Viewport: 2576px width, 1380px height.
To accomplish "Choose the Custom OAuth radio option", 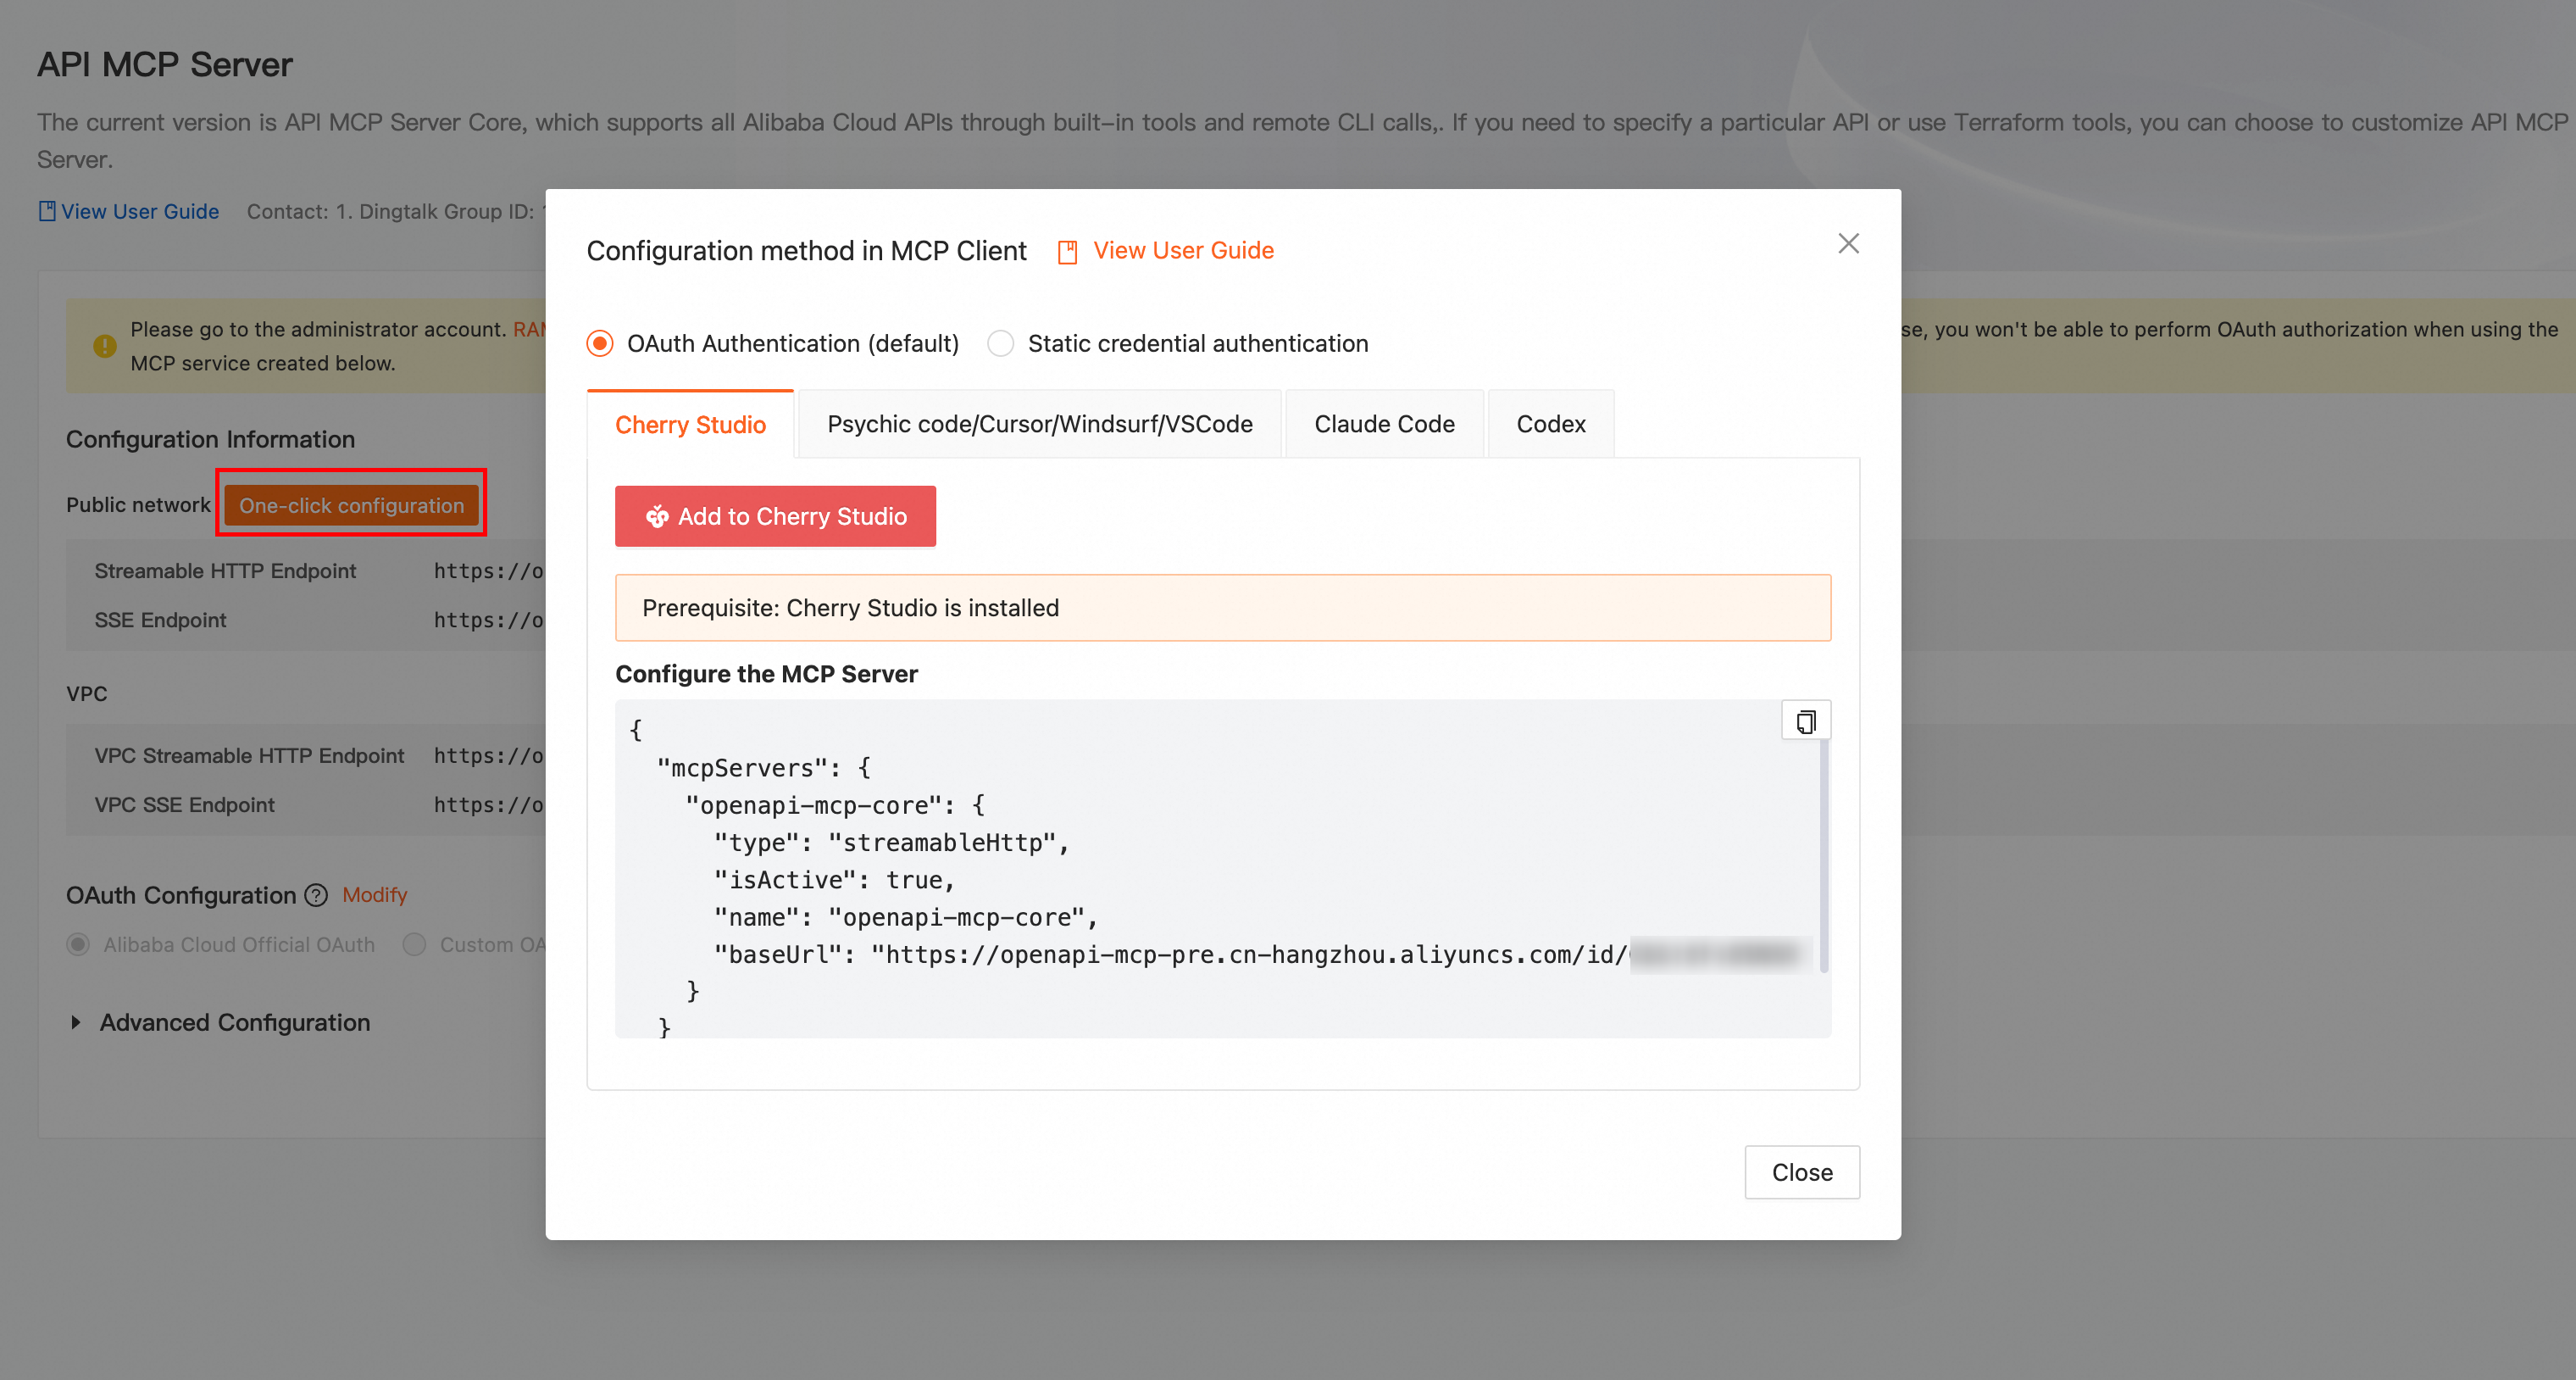I will [x=414, y=944].
